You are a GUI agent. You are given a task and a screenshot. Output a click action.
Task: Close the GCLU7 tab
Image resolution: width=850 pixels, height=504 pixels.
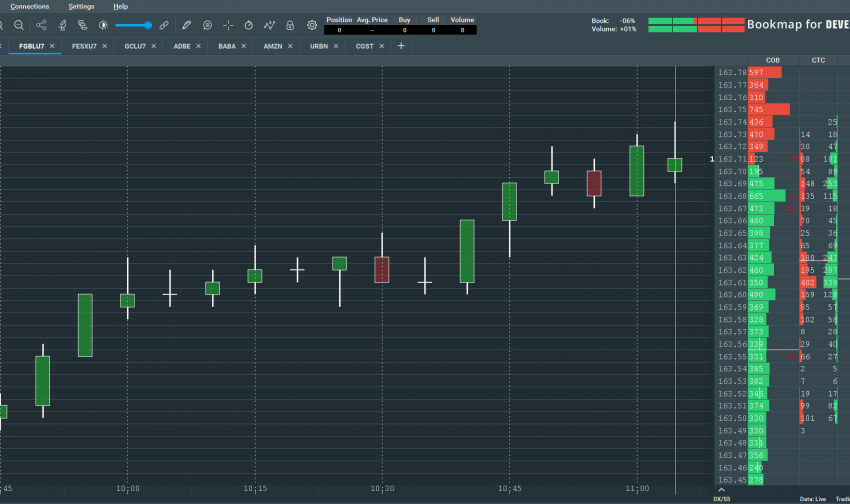point(153,46)
